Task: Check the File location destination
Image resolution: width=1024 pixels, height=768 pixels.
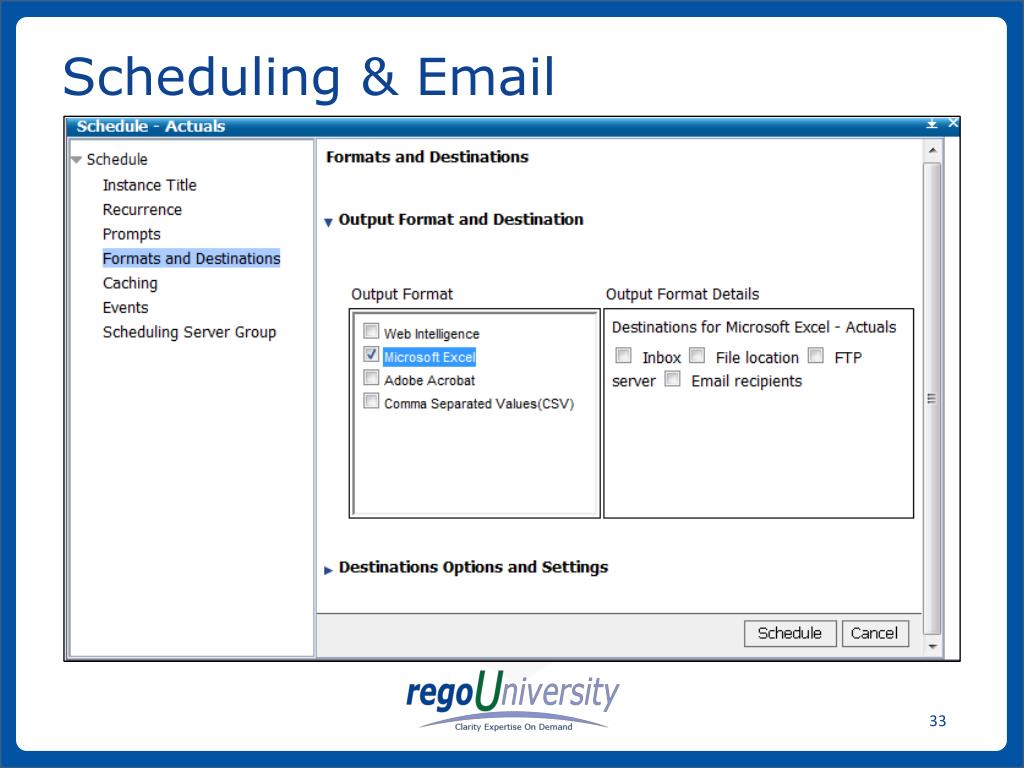Action: [697, 355]
